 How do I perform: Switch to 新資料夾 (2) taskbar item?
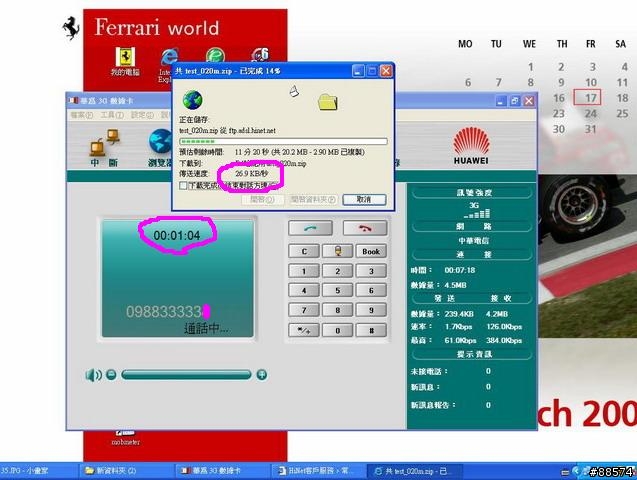point(126,471)
